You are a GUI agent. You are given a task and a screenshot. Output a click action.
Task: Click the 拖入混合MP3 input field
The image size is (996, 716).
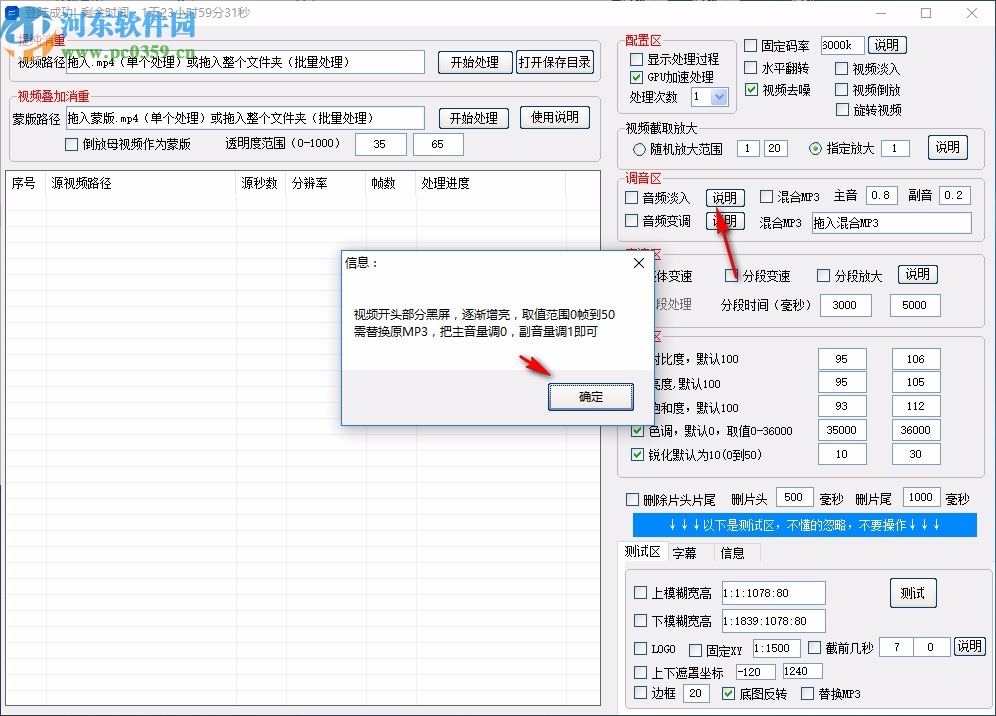coord(890,223)
